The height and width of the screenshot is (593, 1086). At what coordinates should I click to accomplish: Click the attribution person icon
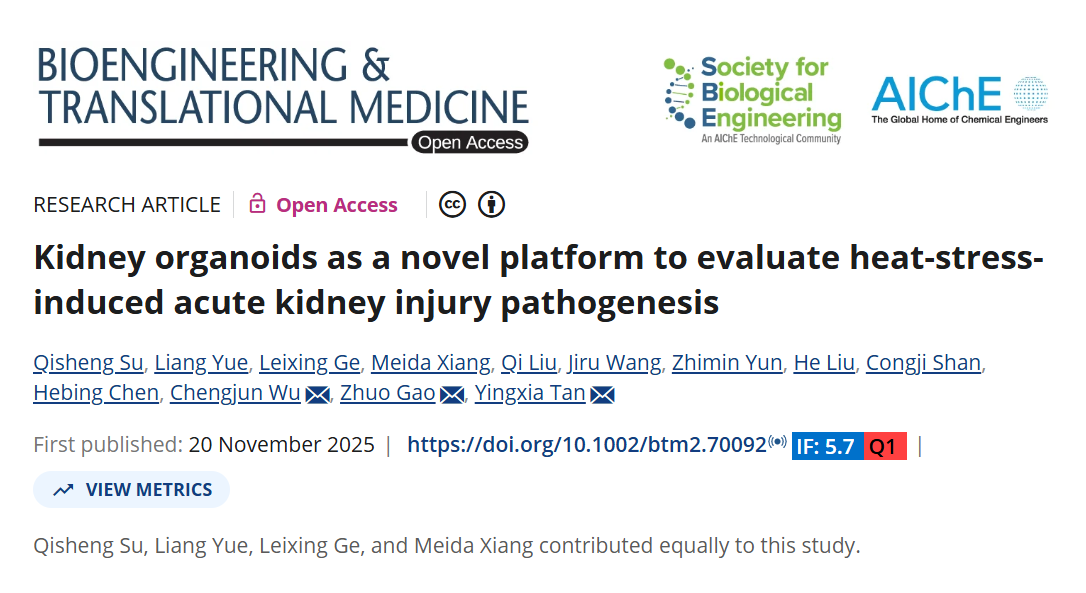pos(491,204)
